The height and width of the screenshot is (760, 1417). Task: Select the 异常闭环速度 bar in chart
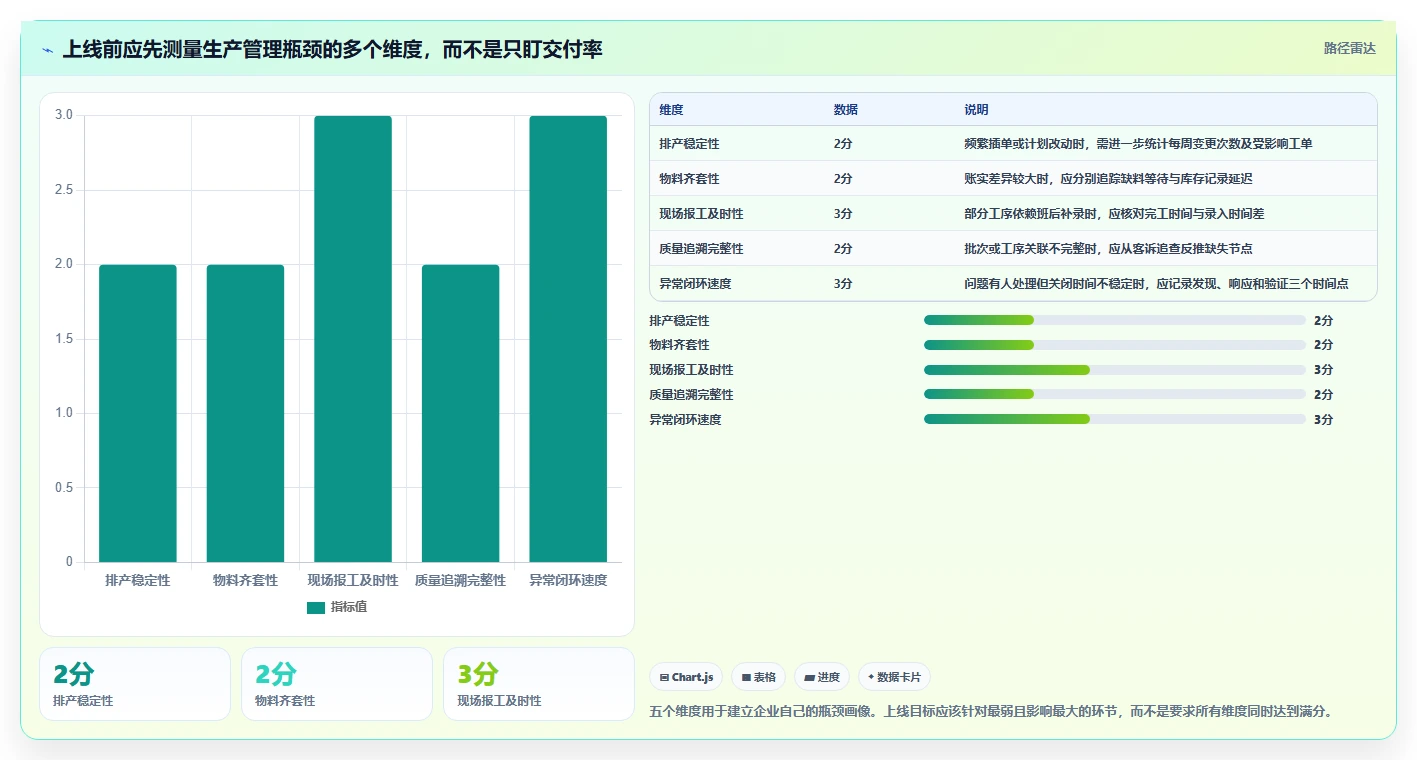[568, 339]
